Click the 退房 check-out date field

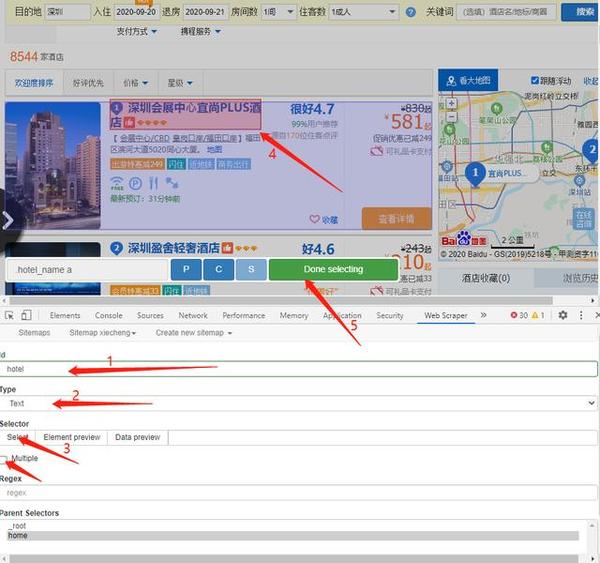click(205, 12)
